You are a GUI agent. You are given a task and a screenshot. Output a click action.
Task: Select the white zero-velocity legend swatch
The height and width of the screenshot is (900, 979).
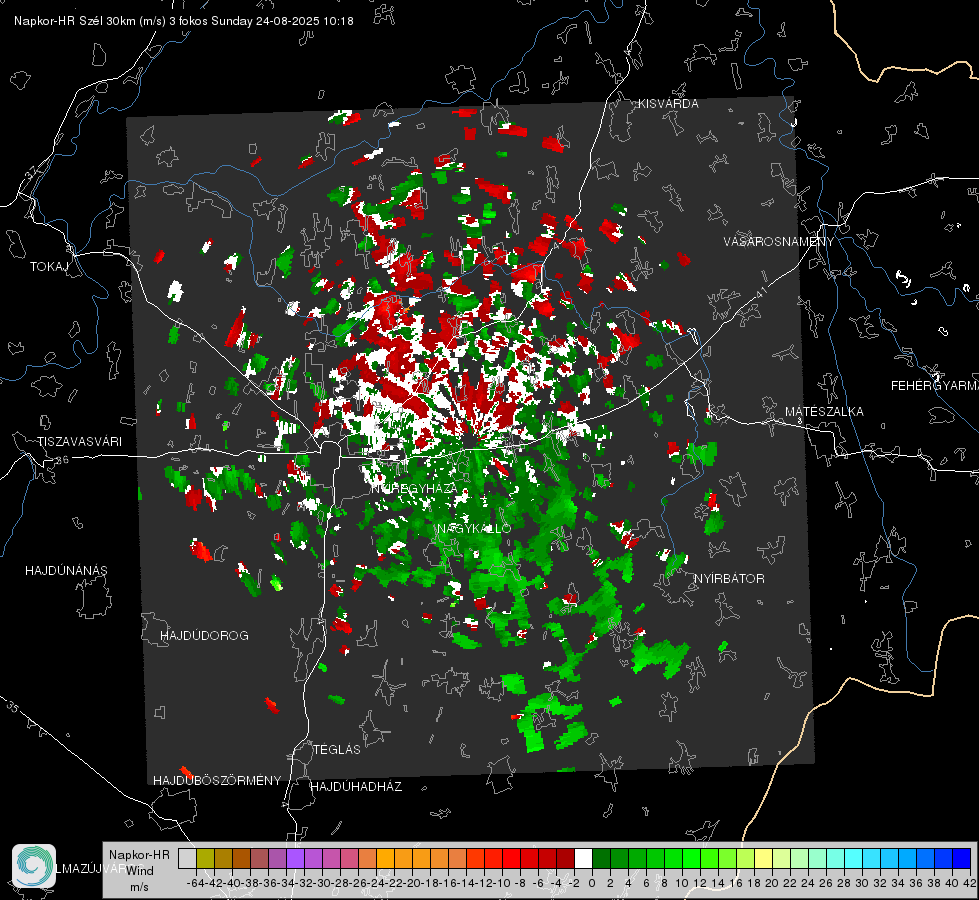pyautogui.click(x=583, y=859)
